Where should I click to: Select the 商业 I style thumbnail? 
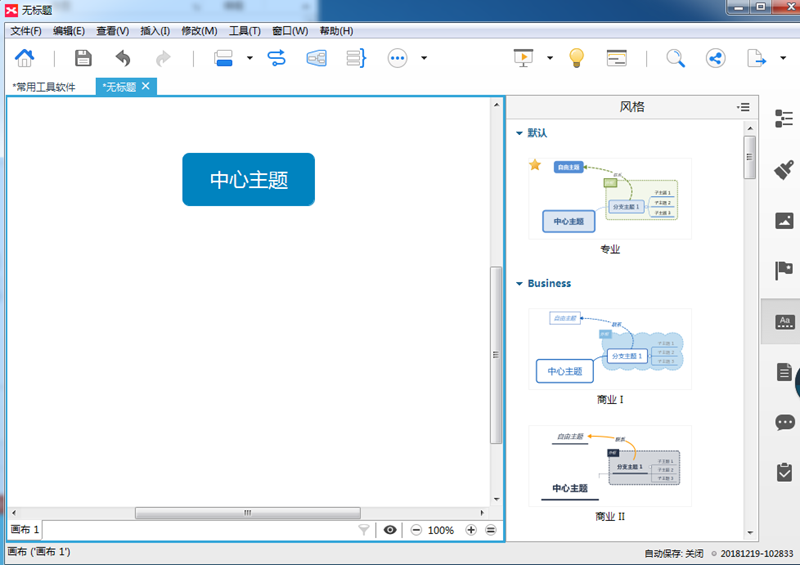pos(610,349)
